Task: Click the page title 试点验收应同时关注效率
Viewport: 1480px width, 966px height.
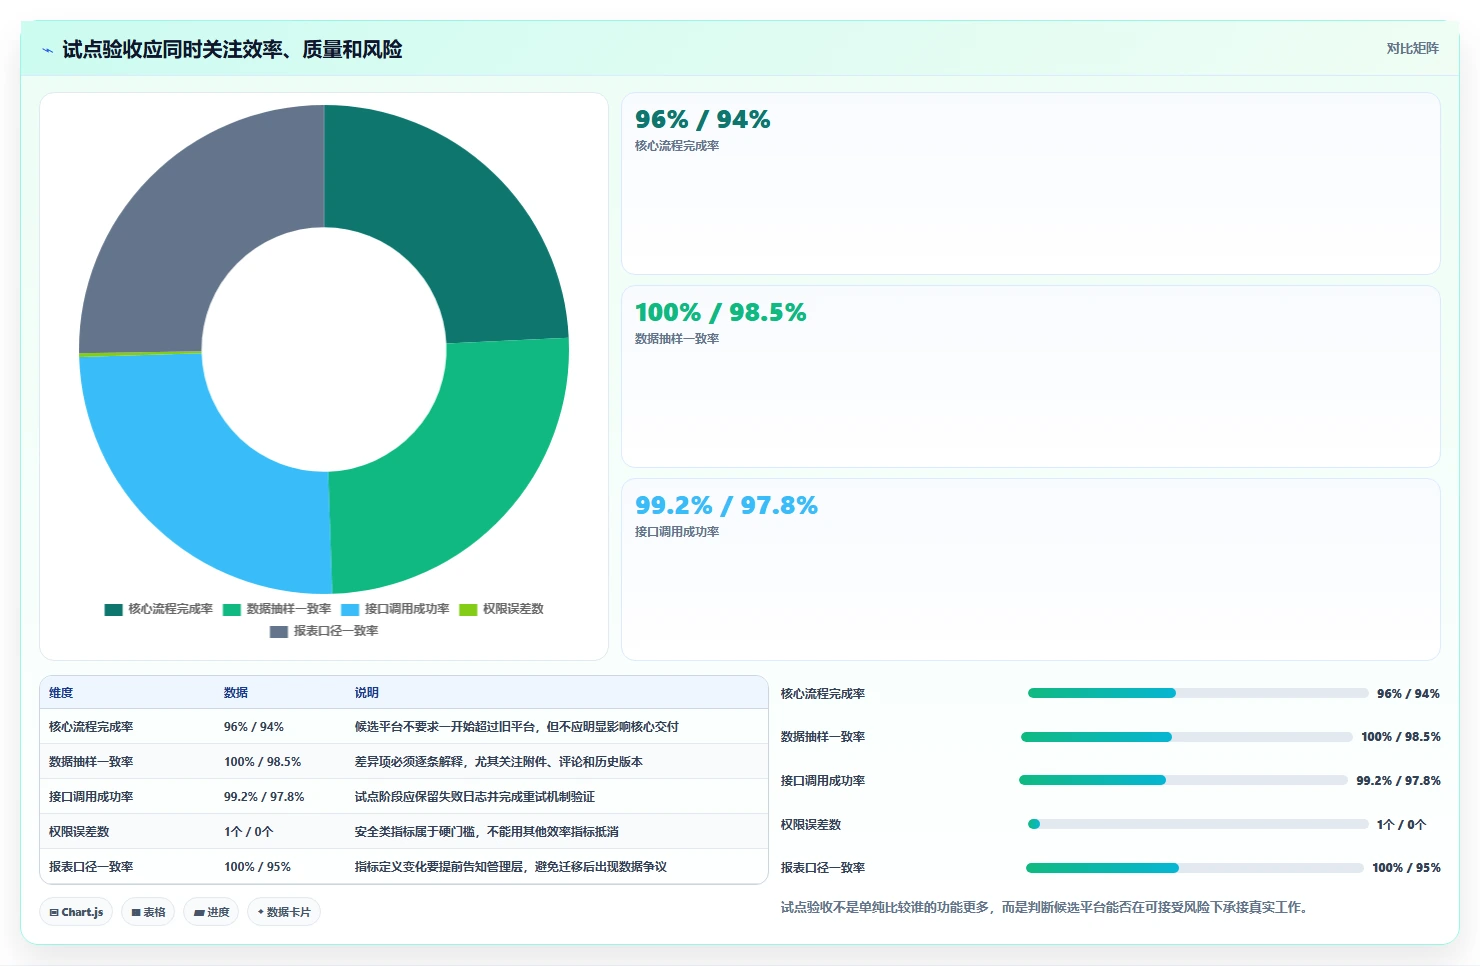Action: tap(232, 50)
